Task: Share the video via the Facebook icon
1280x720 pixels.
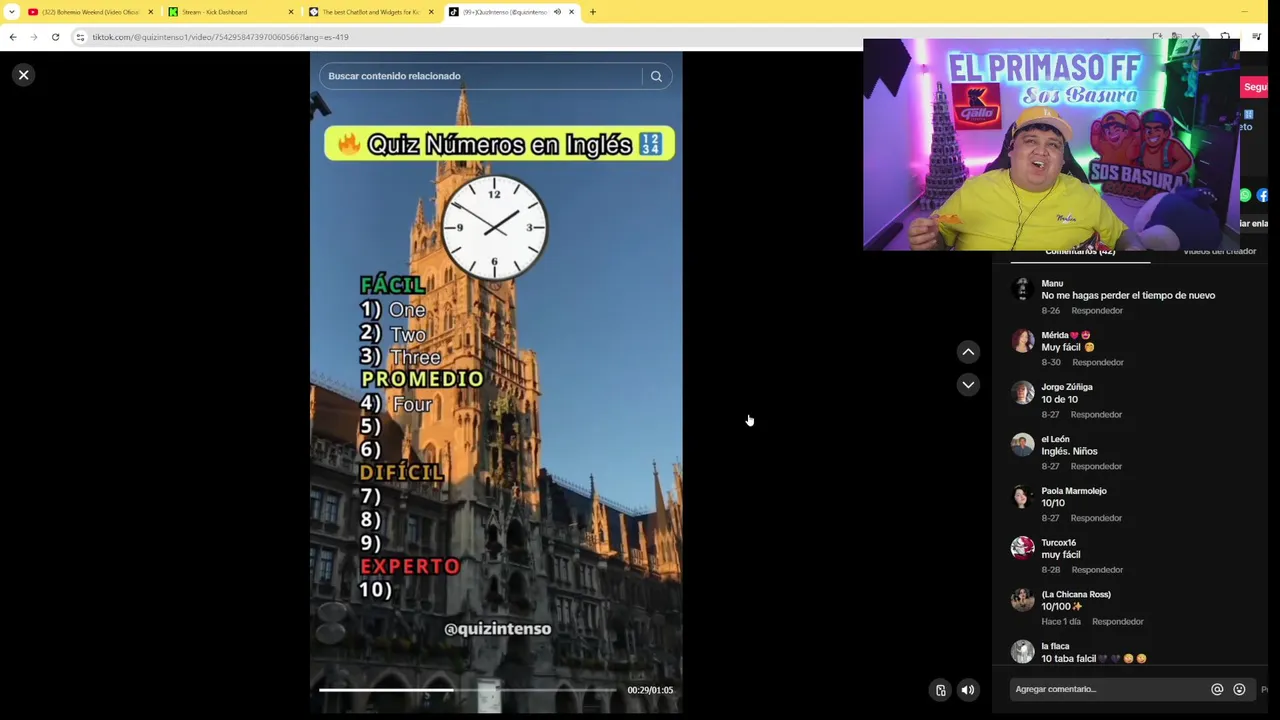Action: point(1262,196)
